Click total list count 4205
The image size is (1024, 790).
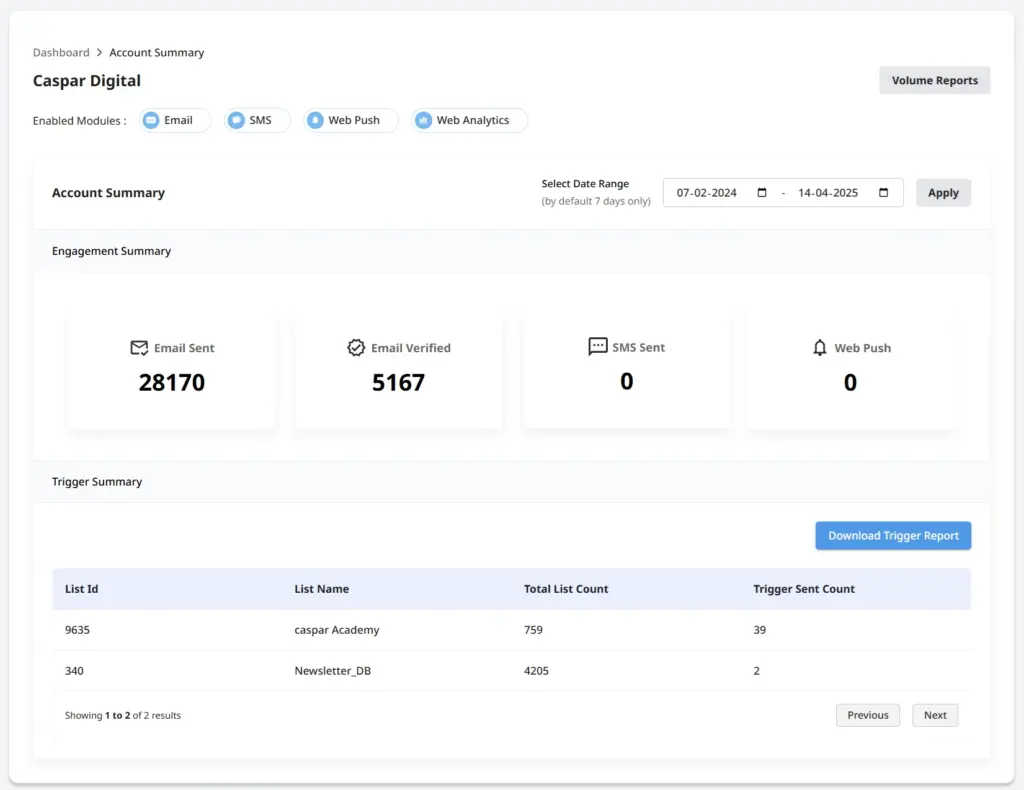coord(536,671)
